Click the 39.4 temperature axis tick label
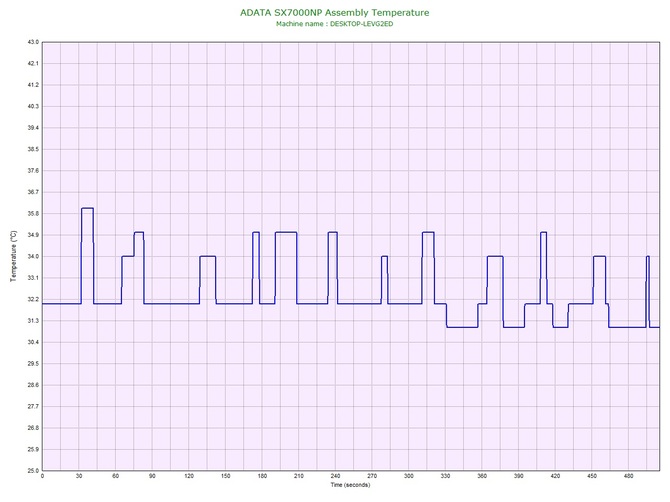Image resolution: width=670 pixels, height=502 pixels. point(33,128)
